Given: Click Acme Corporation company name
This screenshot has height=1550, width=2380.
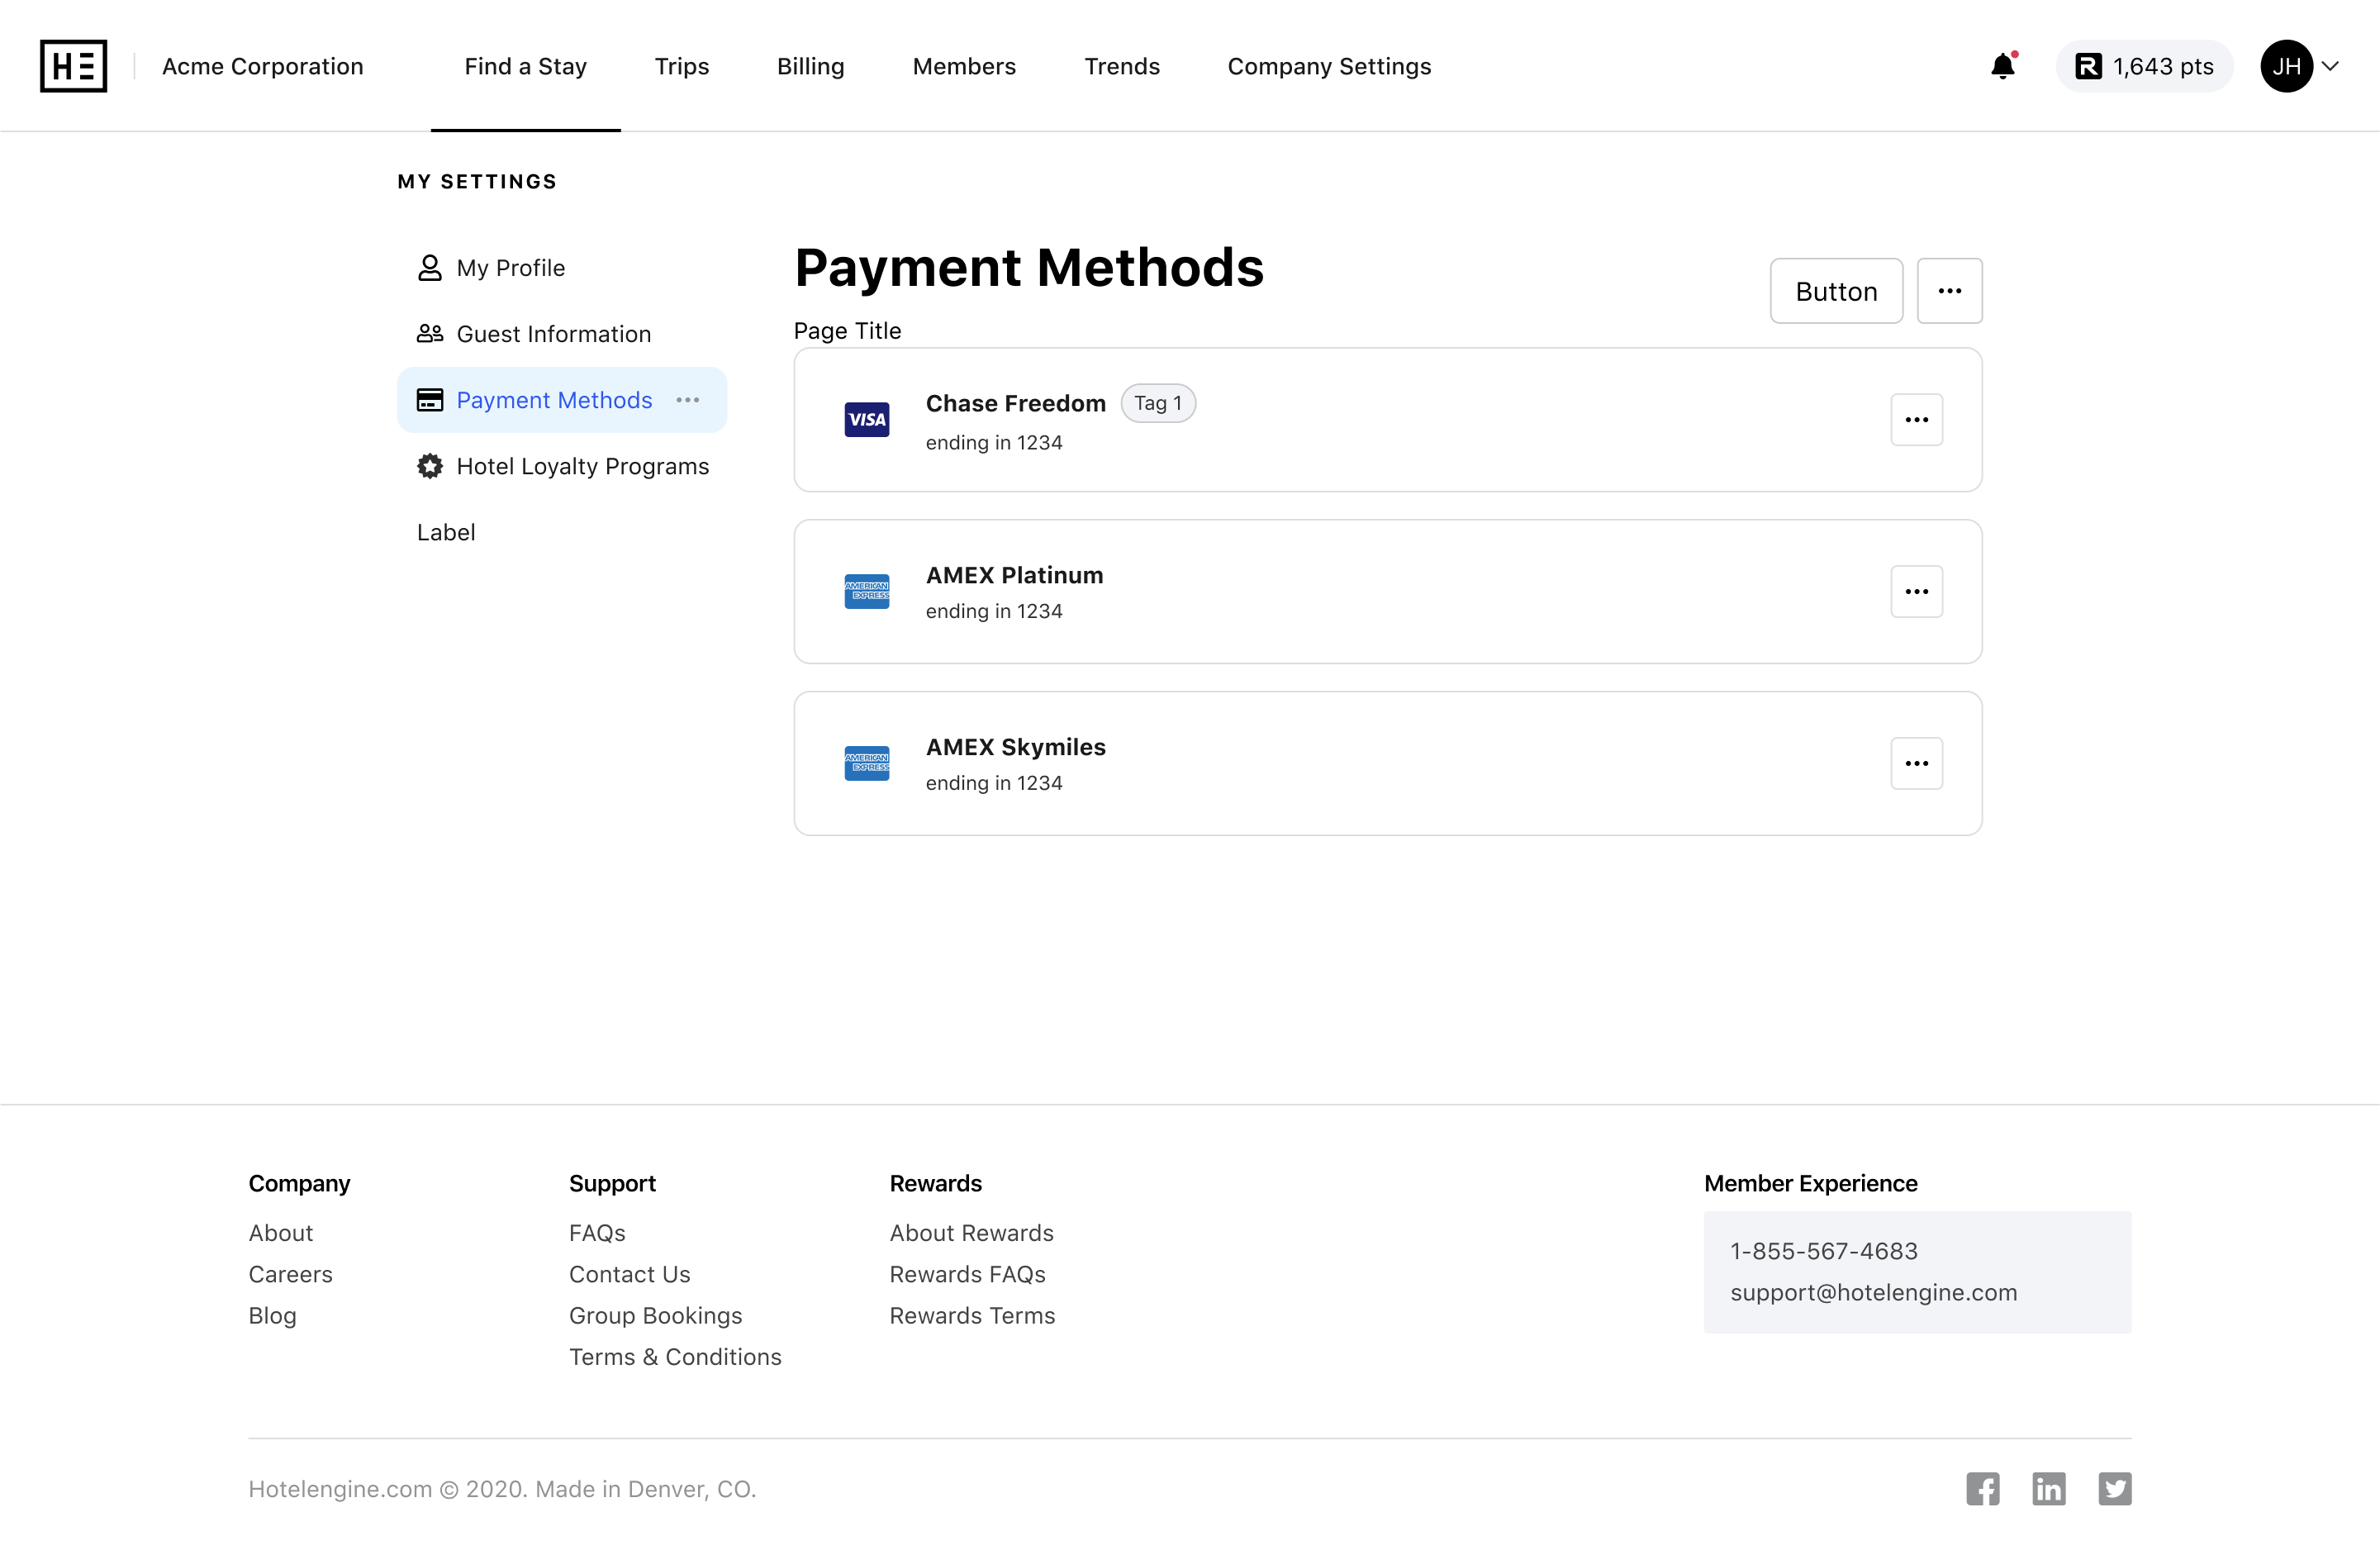Looking at the screenshot, I should coord(263,66).
